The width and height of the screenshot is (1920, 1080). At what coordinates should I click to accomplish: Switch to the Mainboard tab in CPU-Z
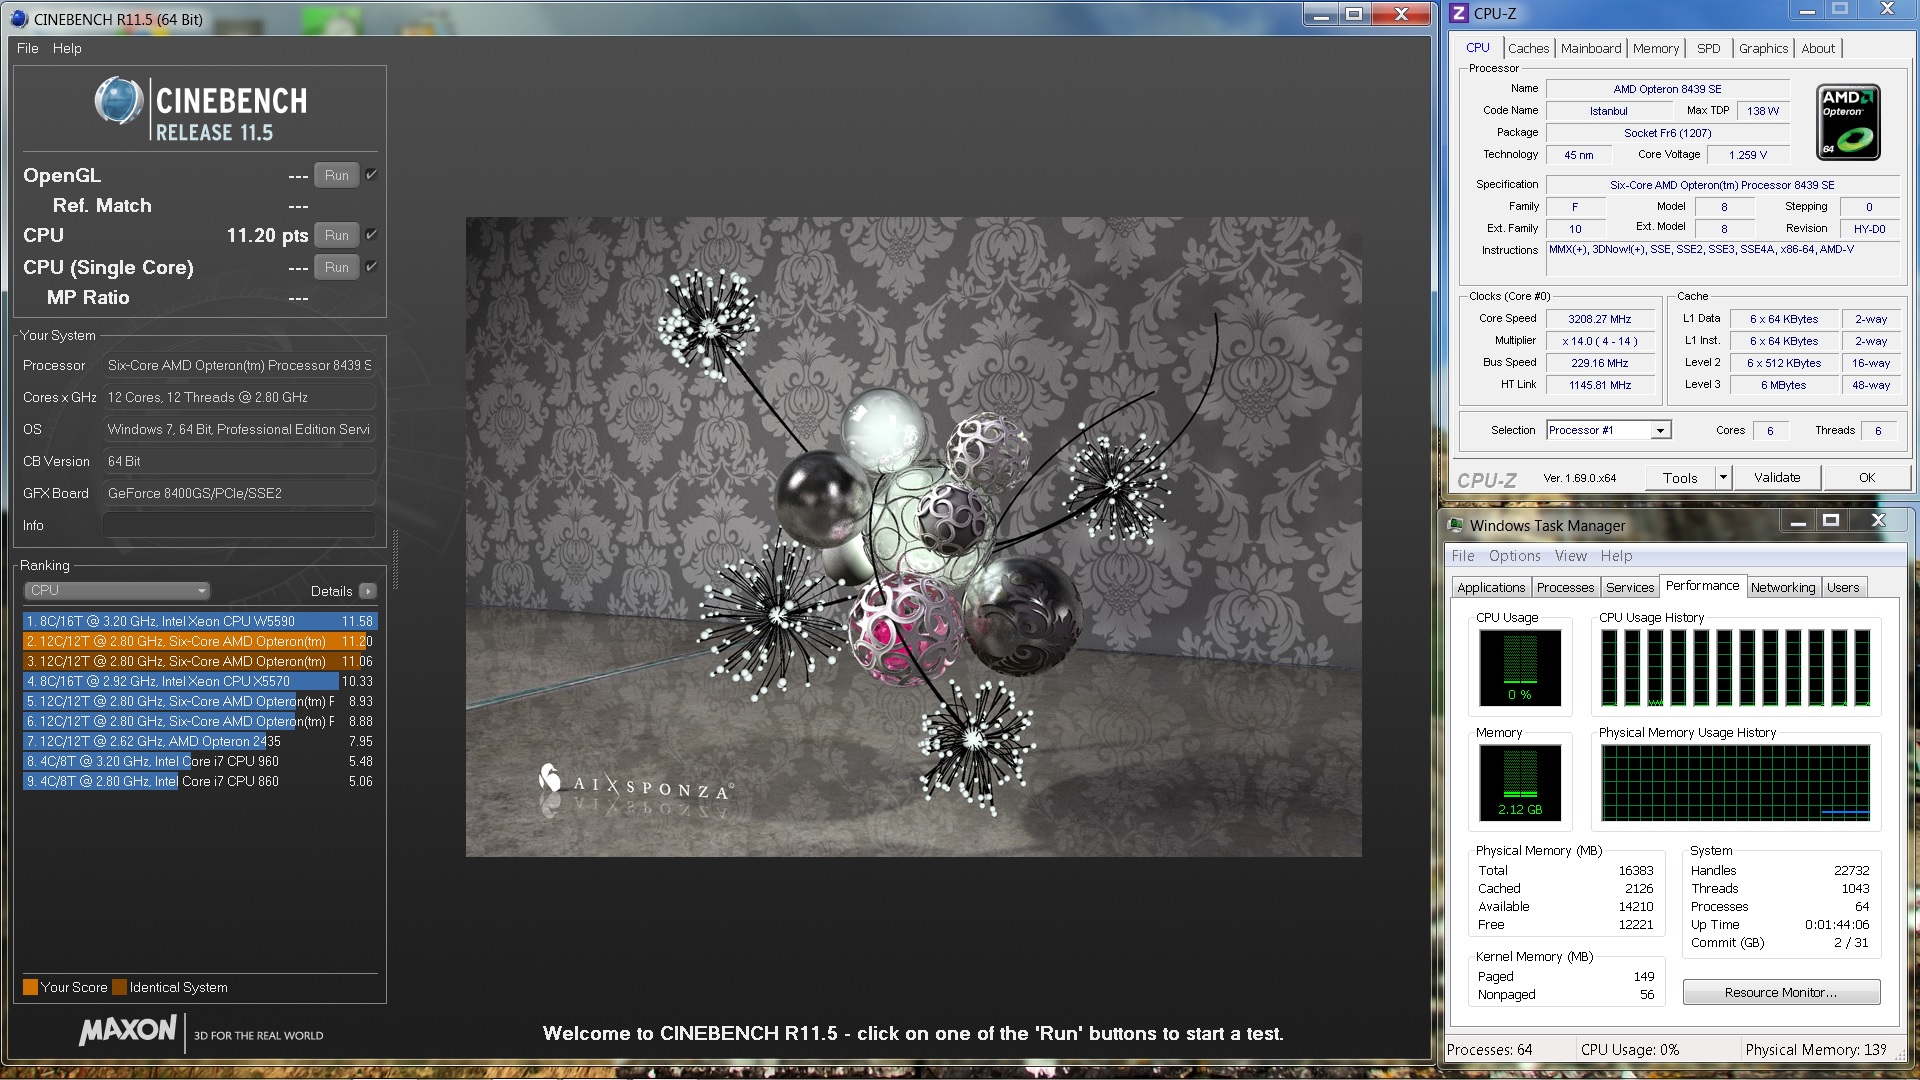click(1590, 48)
